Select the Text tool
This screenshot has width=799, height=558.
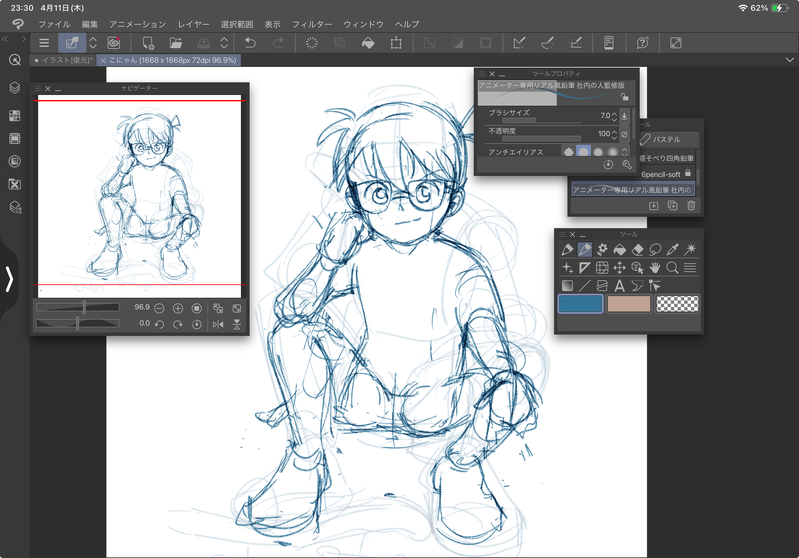coord(620,285)
